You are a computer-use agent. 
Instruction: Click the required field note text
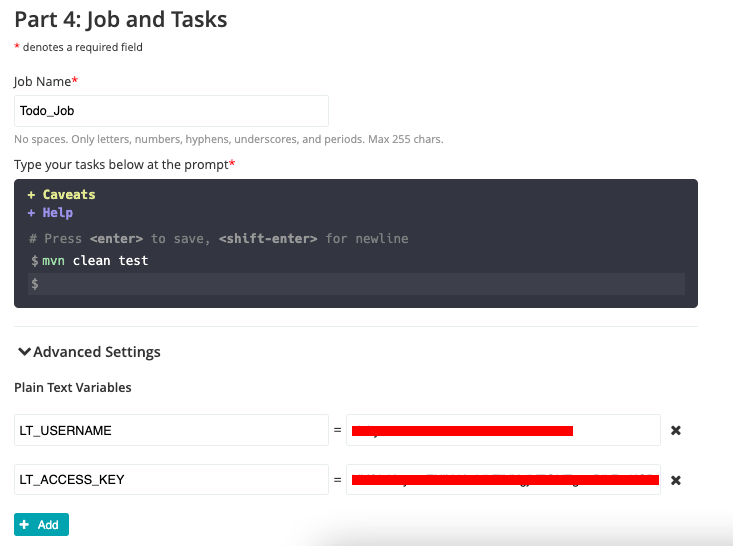click(78, 47)
